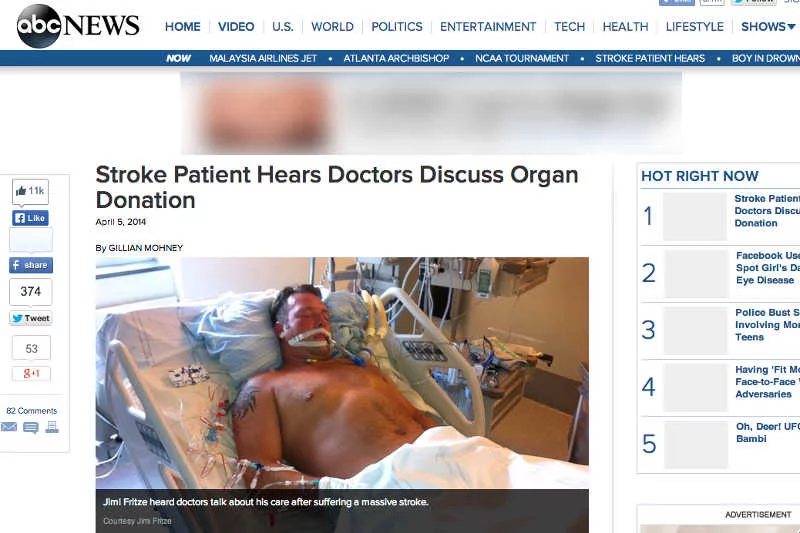
Task: Click the hospital patient article photo
Action: [x=342, y=373]
